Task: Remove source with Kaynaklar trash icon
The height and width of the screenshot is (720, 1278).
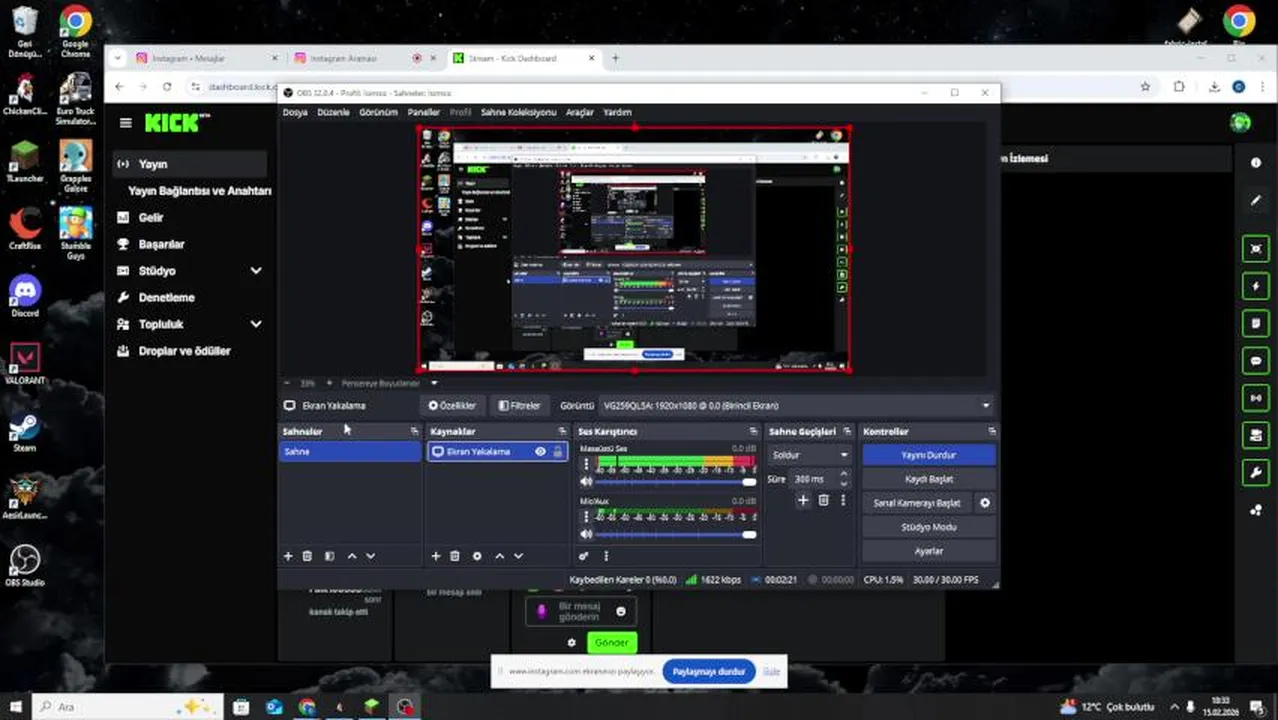Action: [x=454, y=556]
